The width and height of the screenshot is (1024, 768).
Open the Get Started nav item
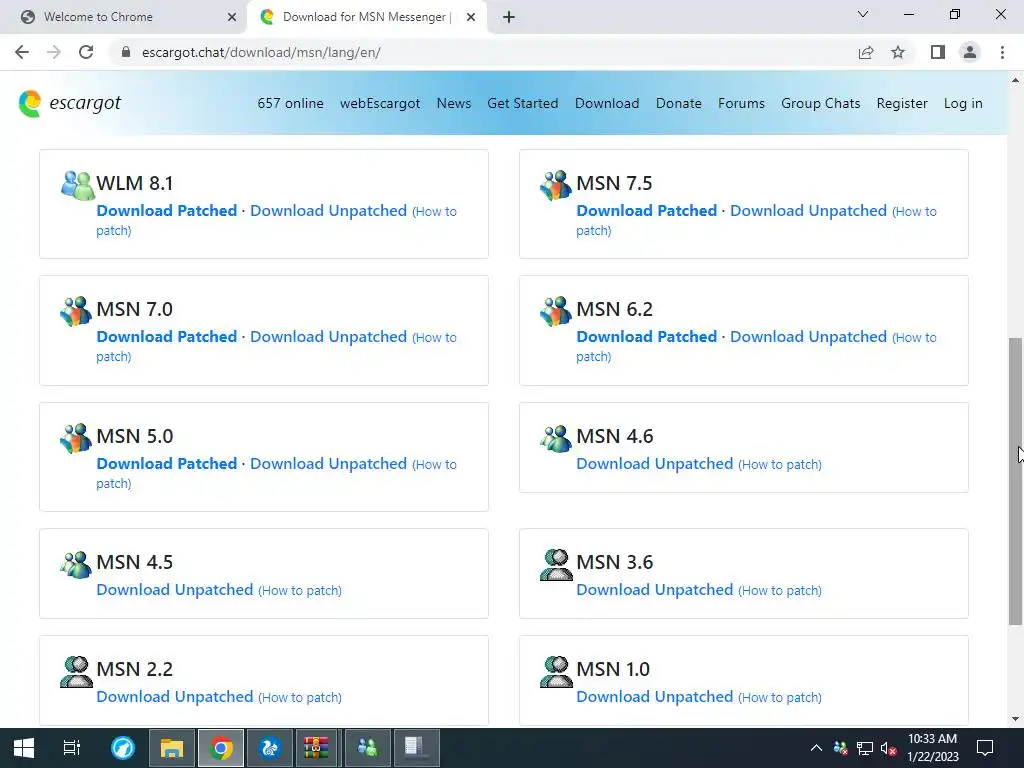tap(522, 103)
